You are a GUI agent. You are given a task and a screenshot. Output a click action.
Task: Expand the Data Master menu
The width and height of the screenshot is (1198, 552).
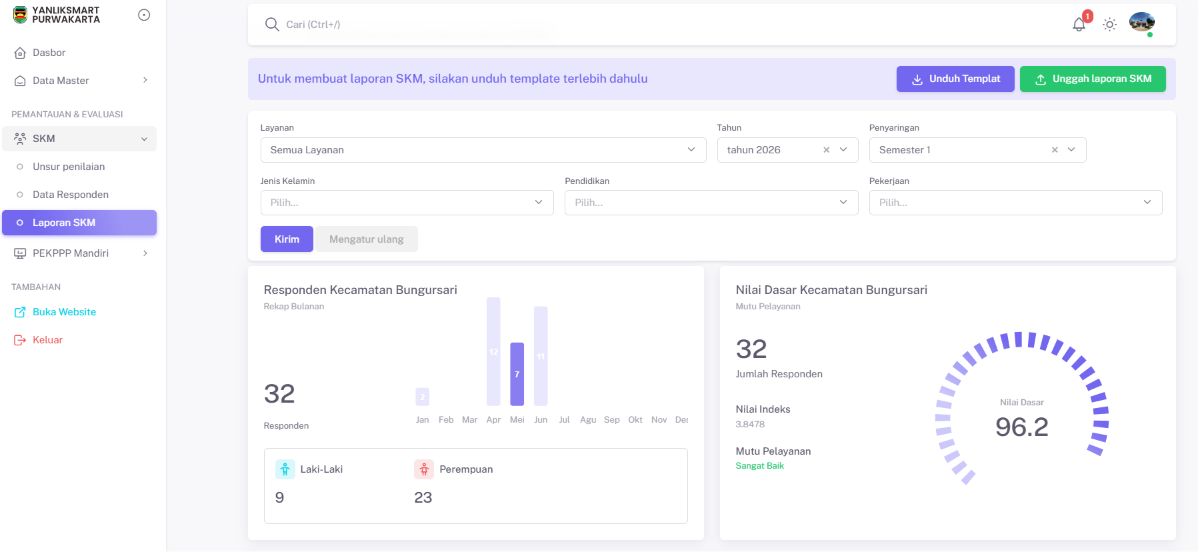[x=79, y=80]
